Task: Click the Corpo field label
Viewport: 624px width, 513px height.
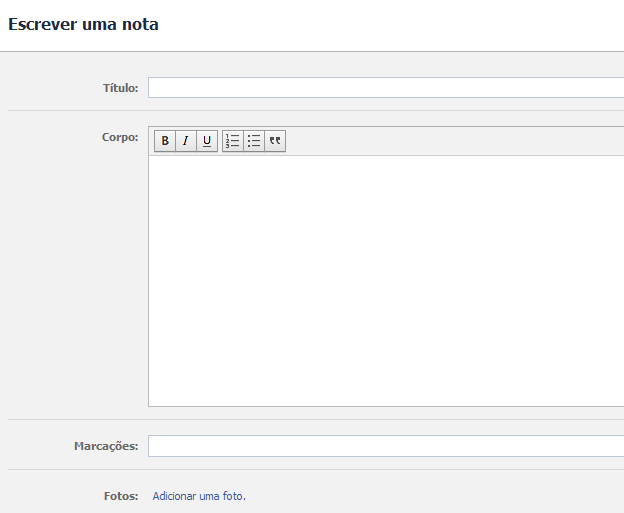Action: pyautogui.click(x=120, y=137)
